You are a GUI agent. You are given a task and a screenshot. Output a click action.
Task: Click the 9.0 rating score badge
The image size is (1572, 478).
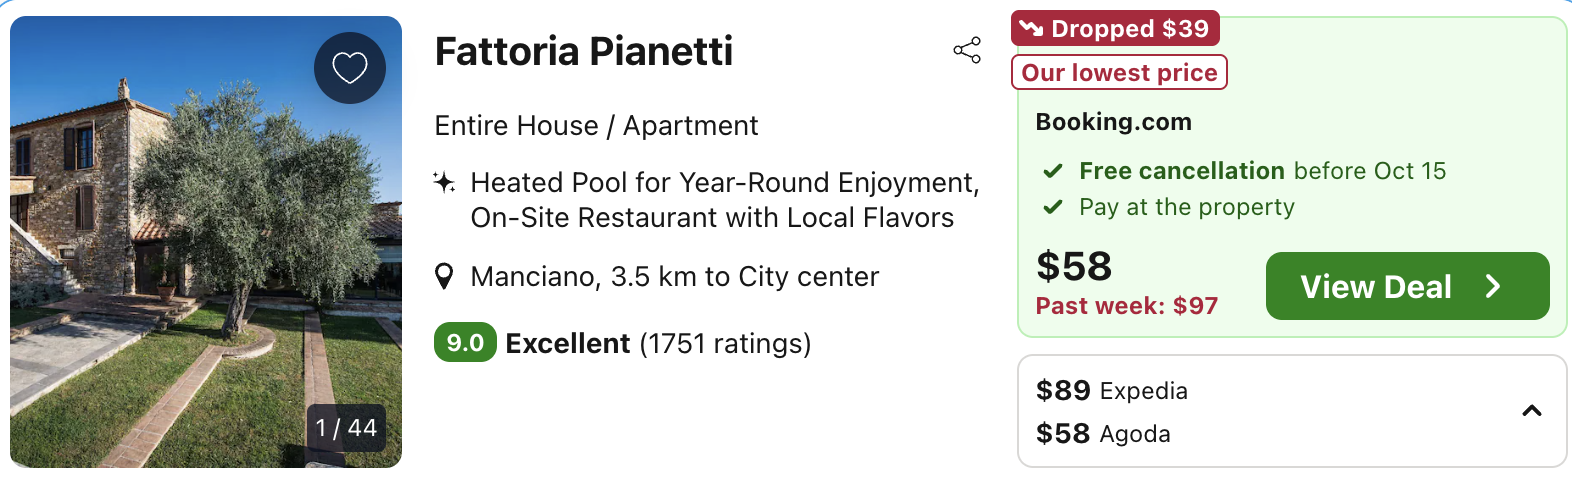click(x=465, y=343)
